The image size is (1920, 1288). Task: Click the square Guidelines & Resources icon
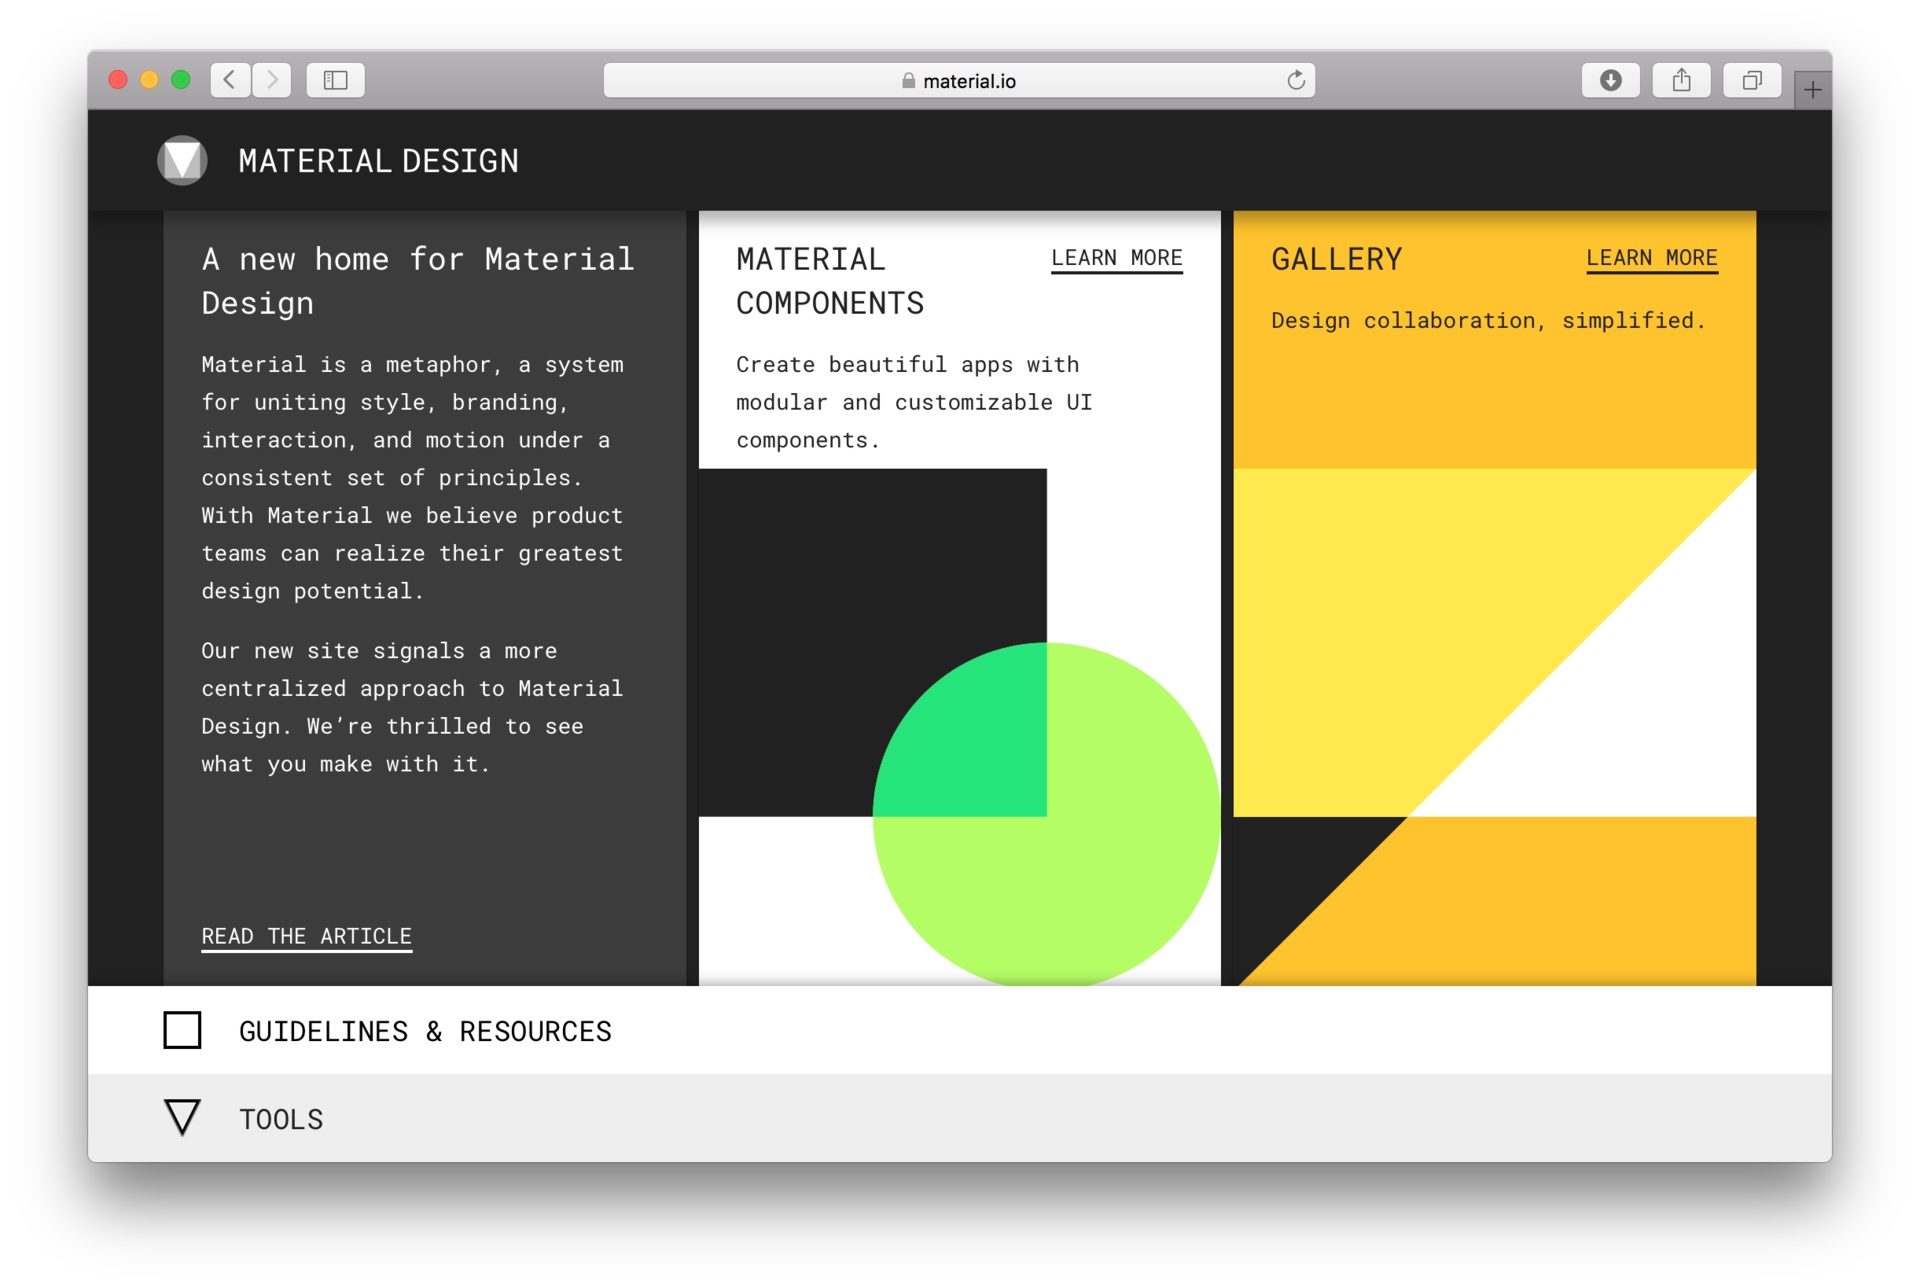[x=182, y=1030]
